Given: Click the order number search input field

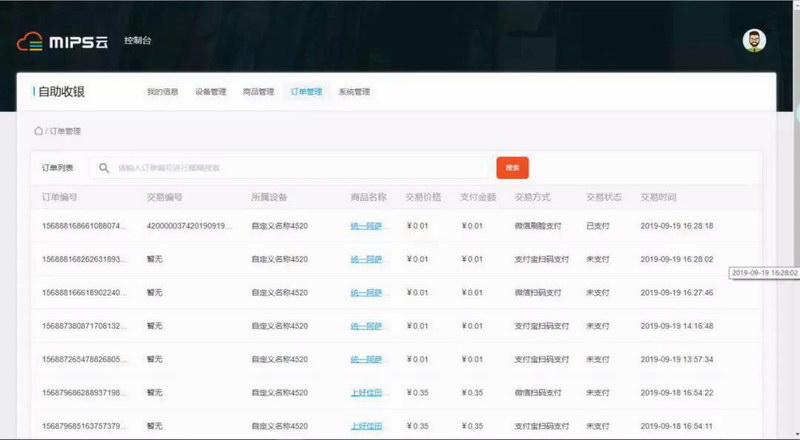Looking at the screenshot, I should click(x=300, y=168).
